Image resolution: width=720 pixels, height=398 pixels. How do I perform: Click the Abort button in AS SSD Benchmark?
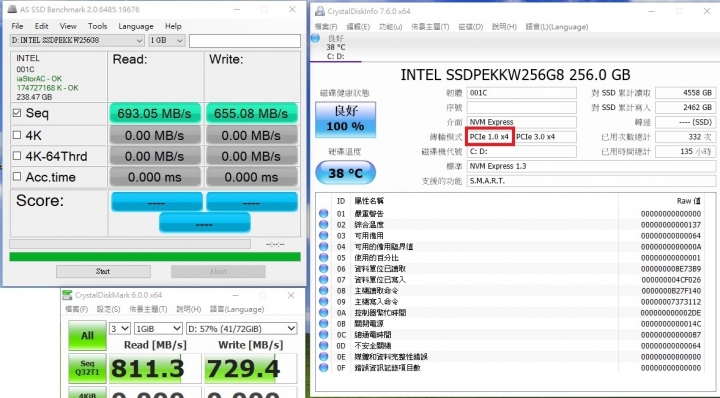218,271
